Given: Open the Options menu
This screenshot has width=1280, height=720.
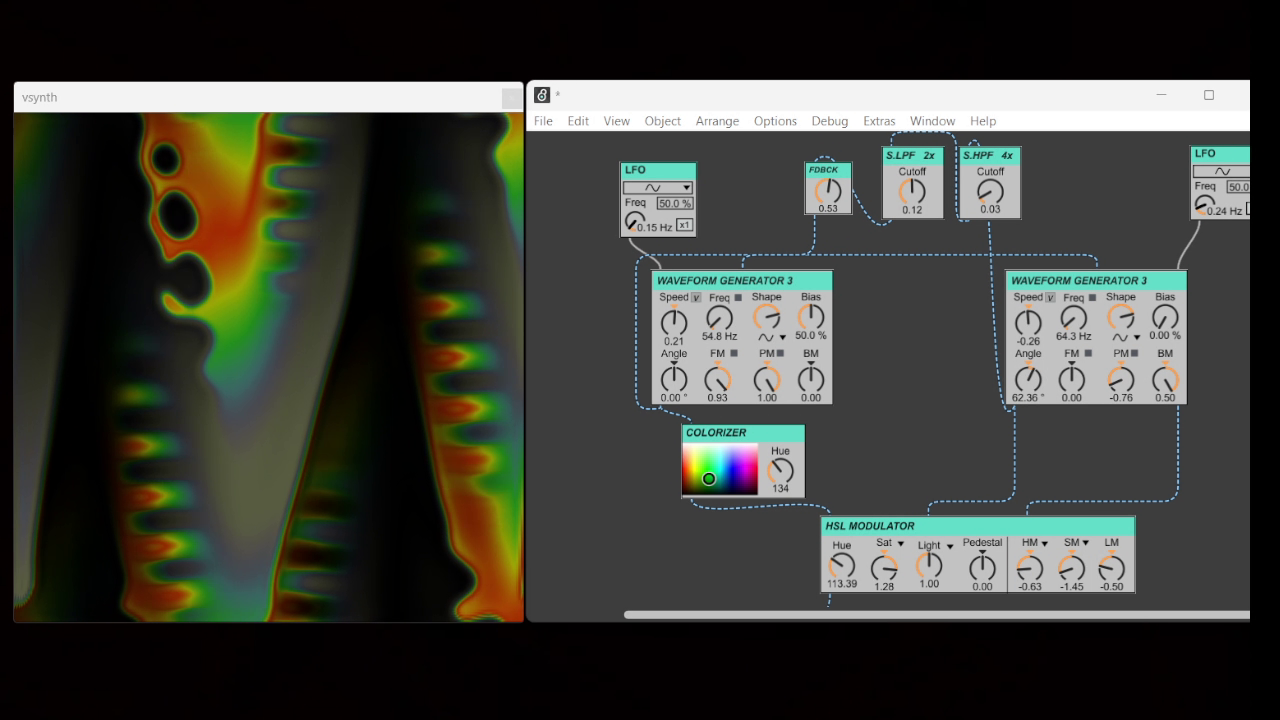Looking at the screenshot, I should pyautogui.click(x=775, y=121).
